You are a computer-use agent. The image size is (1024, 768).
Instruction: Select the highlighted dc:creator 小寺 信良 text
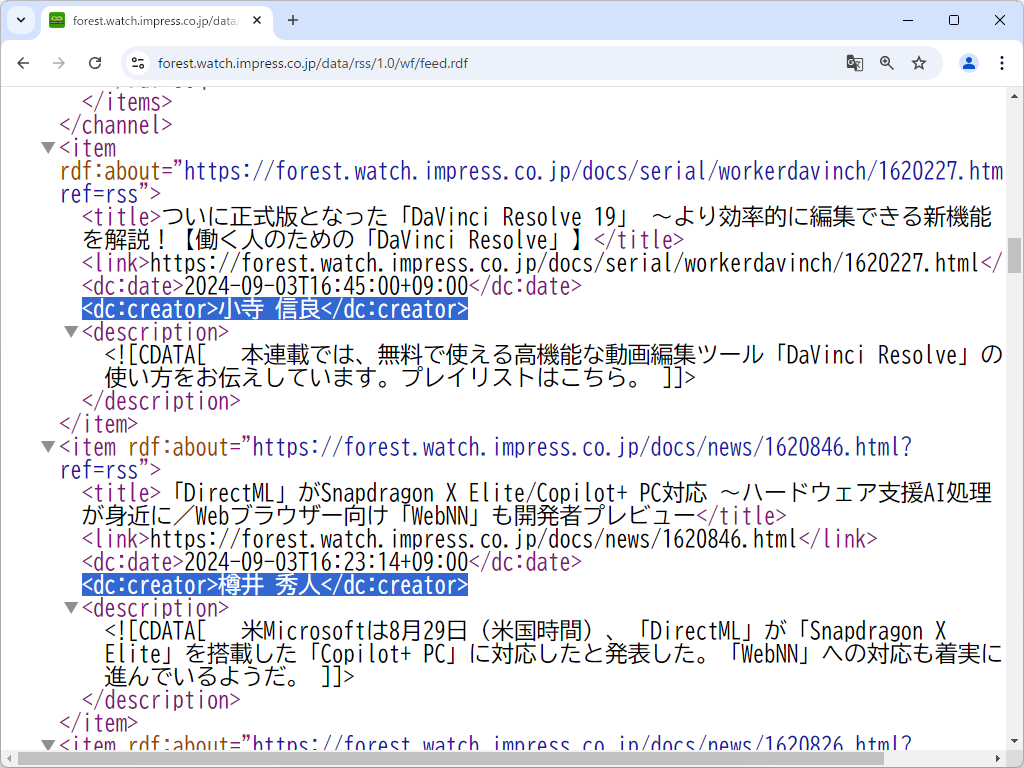pos(273,308)
